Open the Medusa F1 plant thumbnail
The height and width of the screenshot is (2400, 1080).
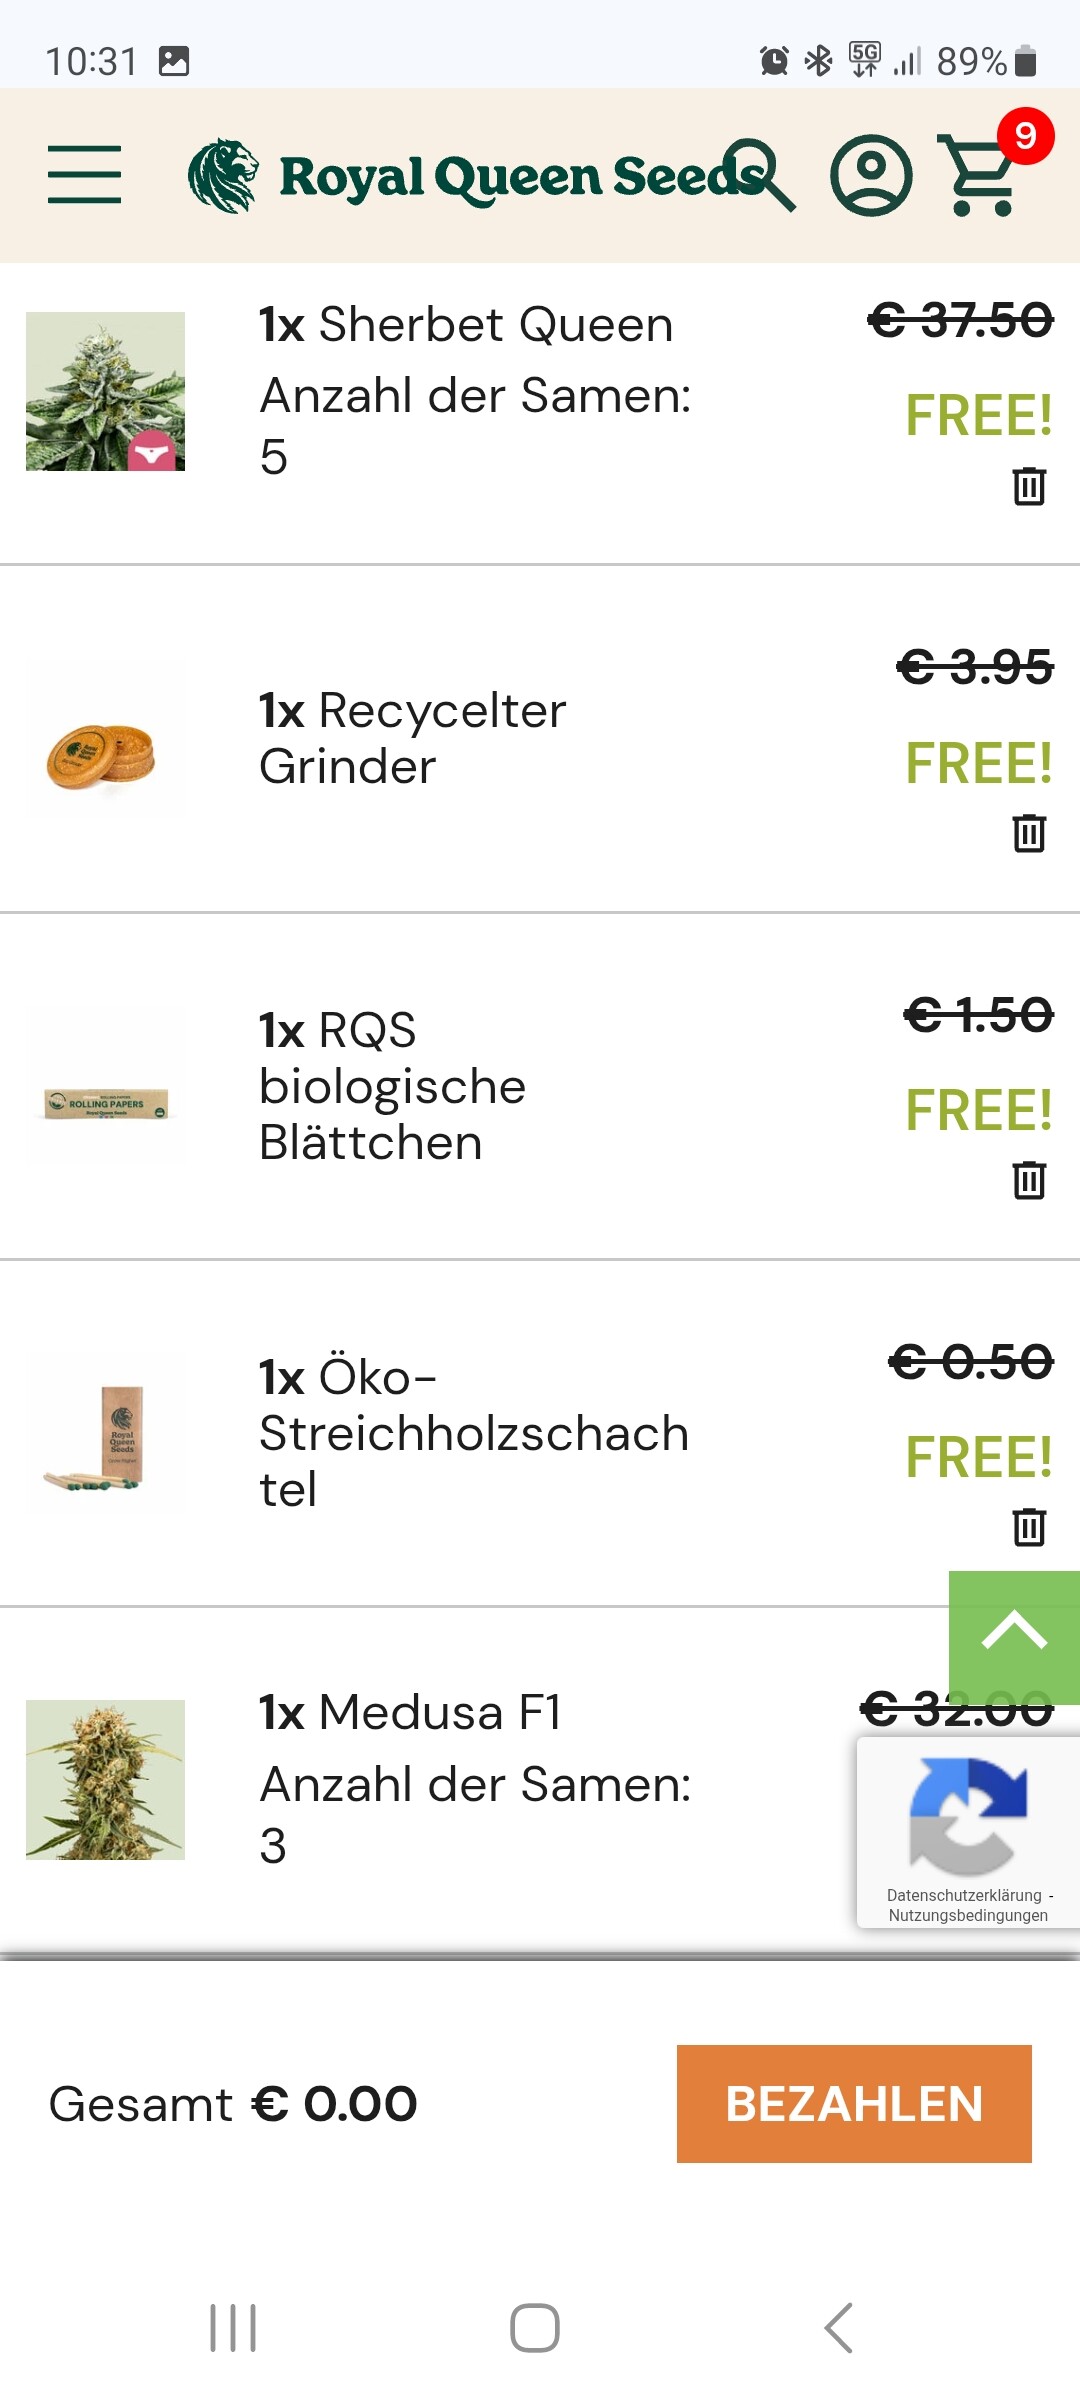click(105, 1780)
